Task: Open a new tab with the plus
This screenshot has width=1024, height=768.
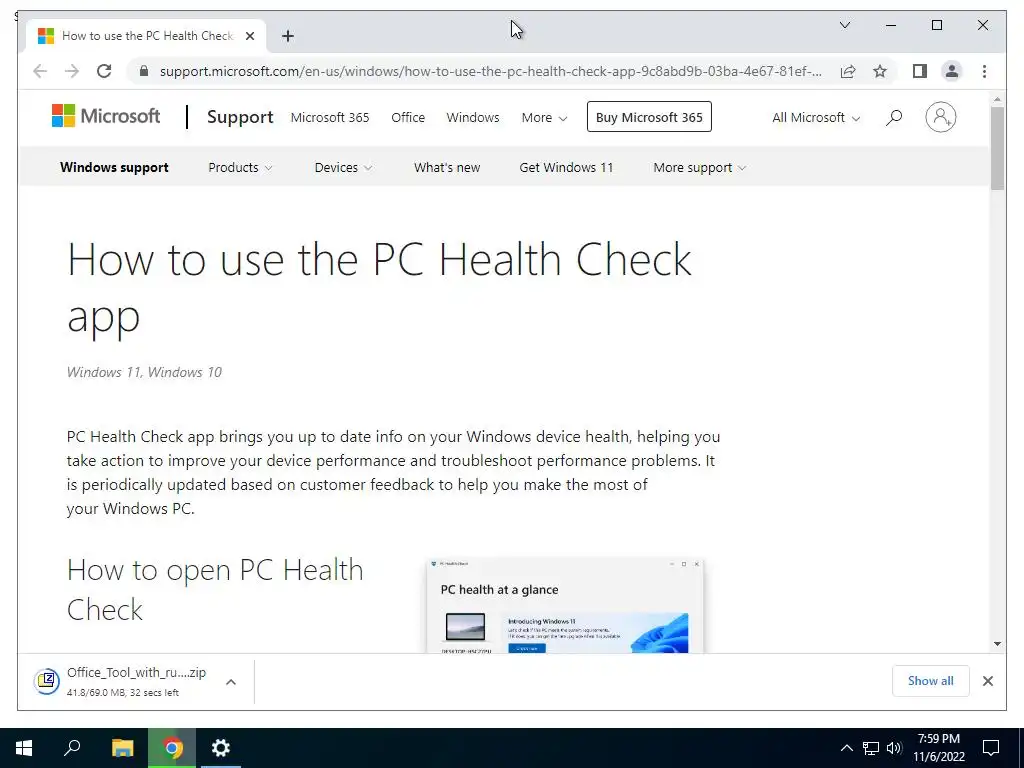Action: click(288, 36)
